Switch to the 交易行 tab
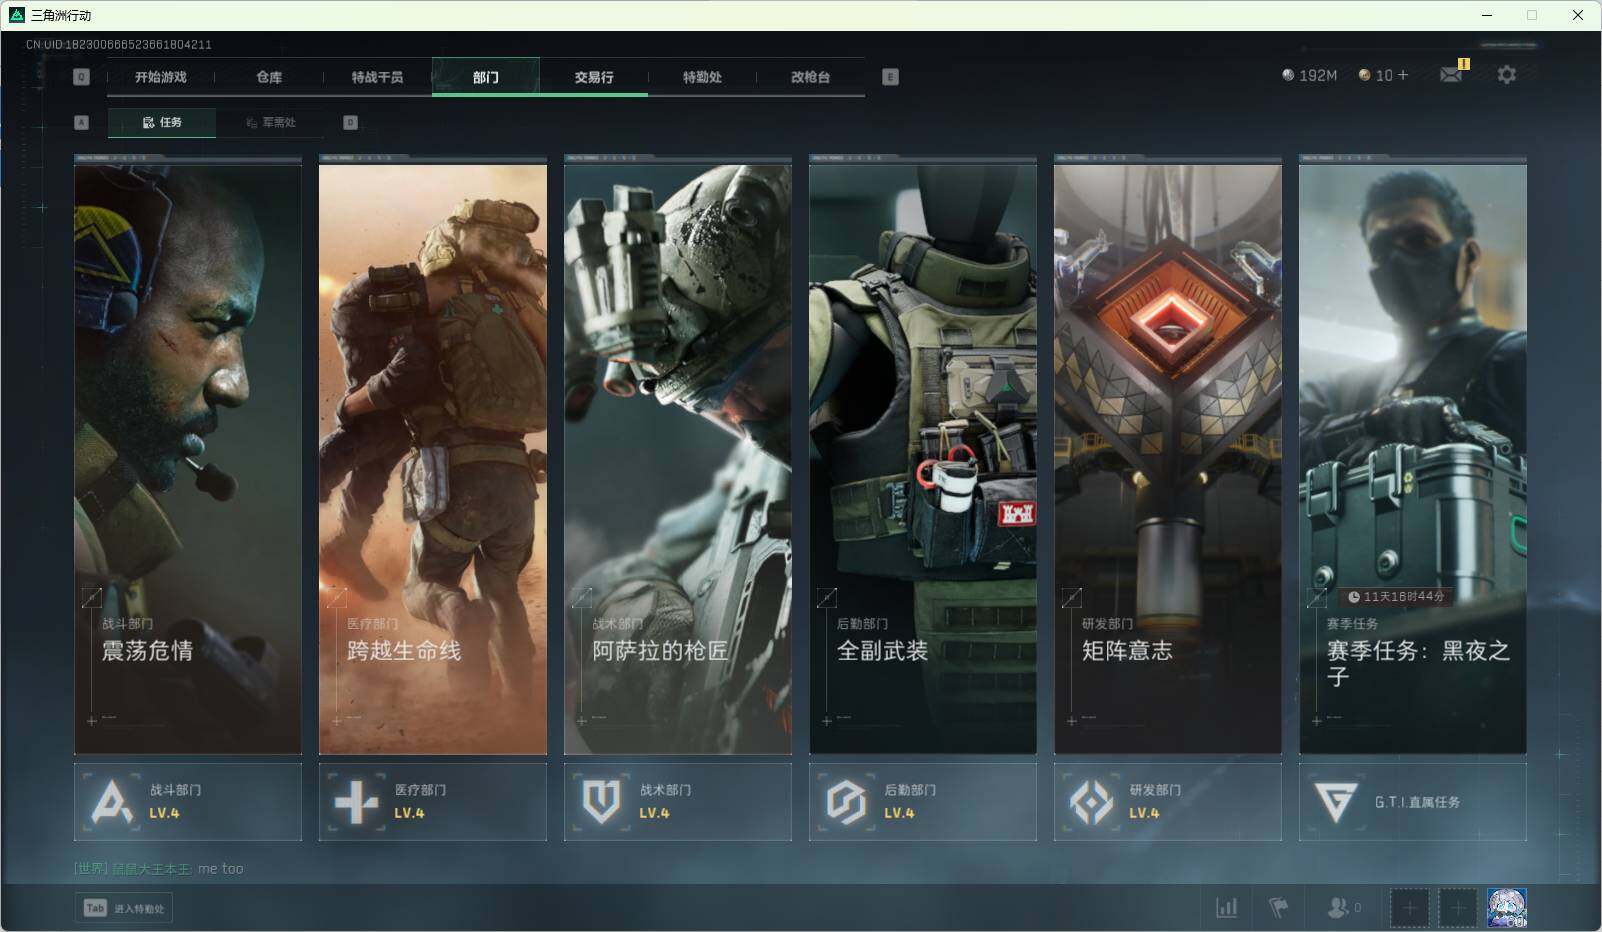Screen dimensions: 1602x932 [594, 77]
